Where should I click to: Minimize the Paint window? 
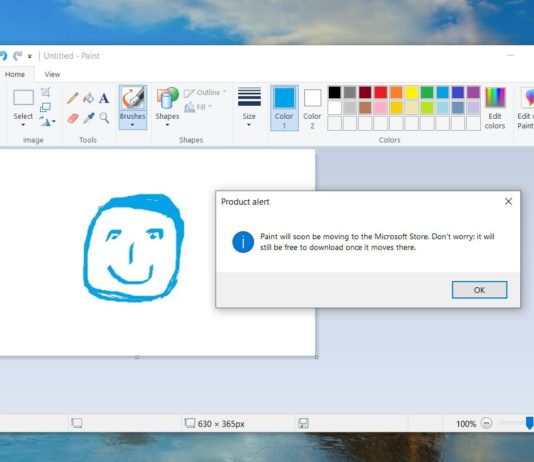(511, 55)
